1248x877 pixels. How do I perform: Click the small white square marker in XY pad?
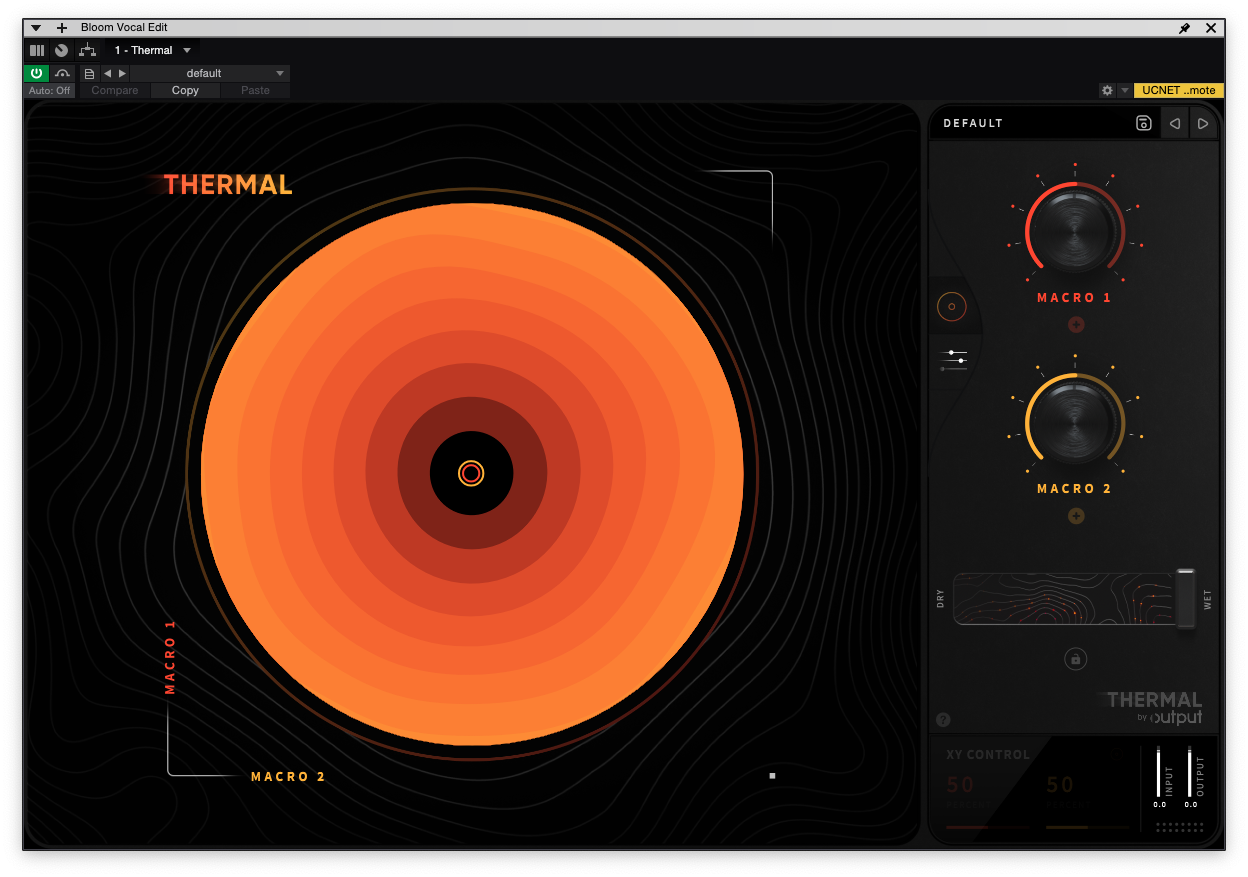click(x=772, y=775)
